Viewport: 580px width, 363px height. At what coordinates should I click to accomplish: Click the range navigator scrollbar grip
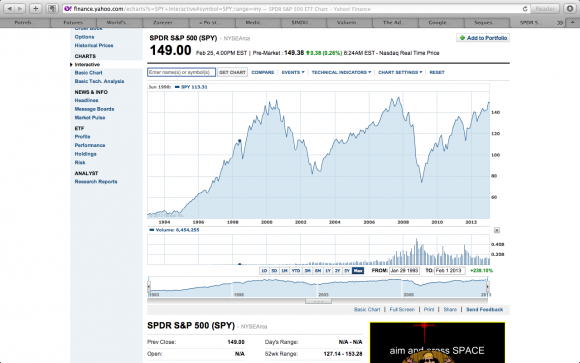pyautogui.click(x=318, y=301)
